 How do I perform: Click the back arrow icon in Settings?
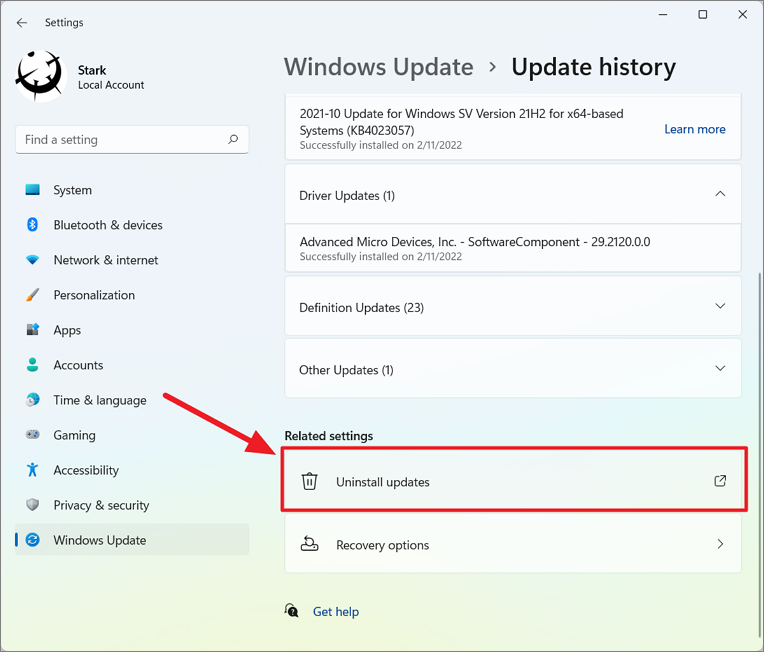coord(22,22)
